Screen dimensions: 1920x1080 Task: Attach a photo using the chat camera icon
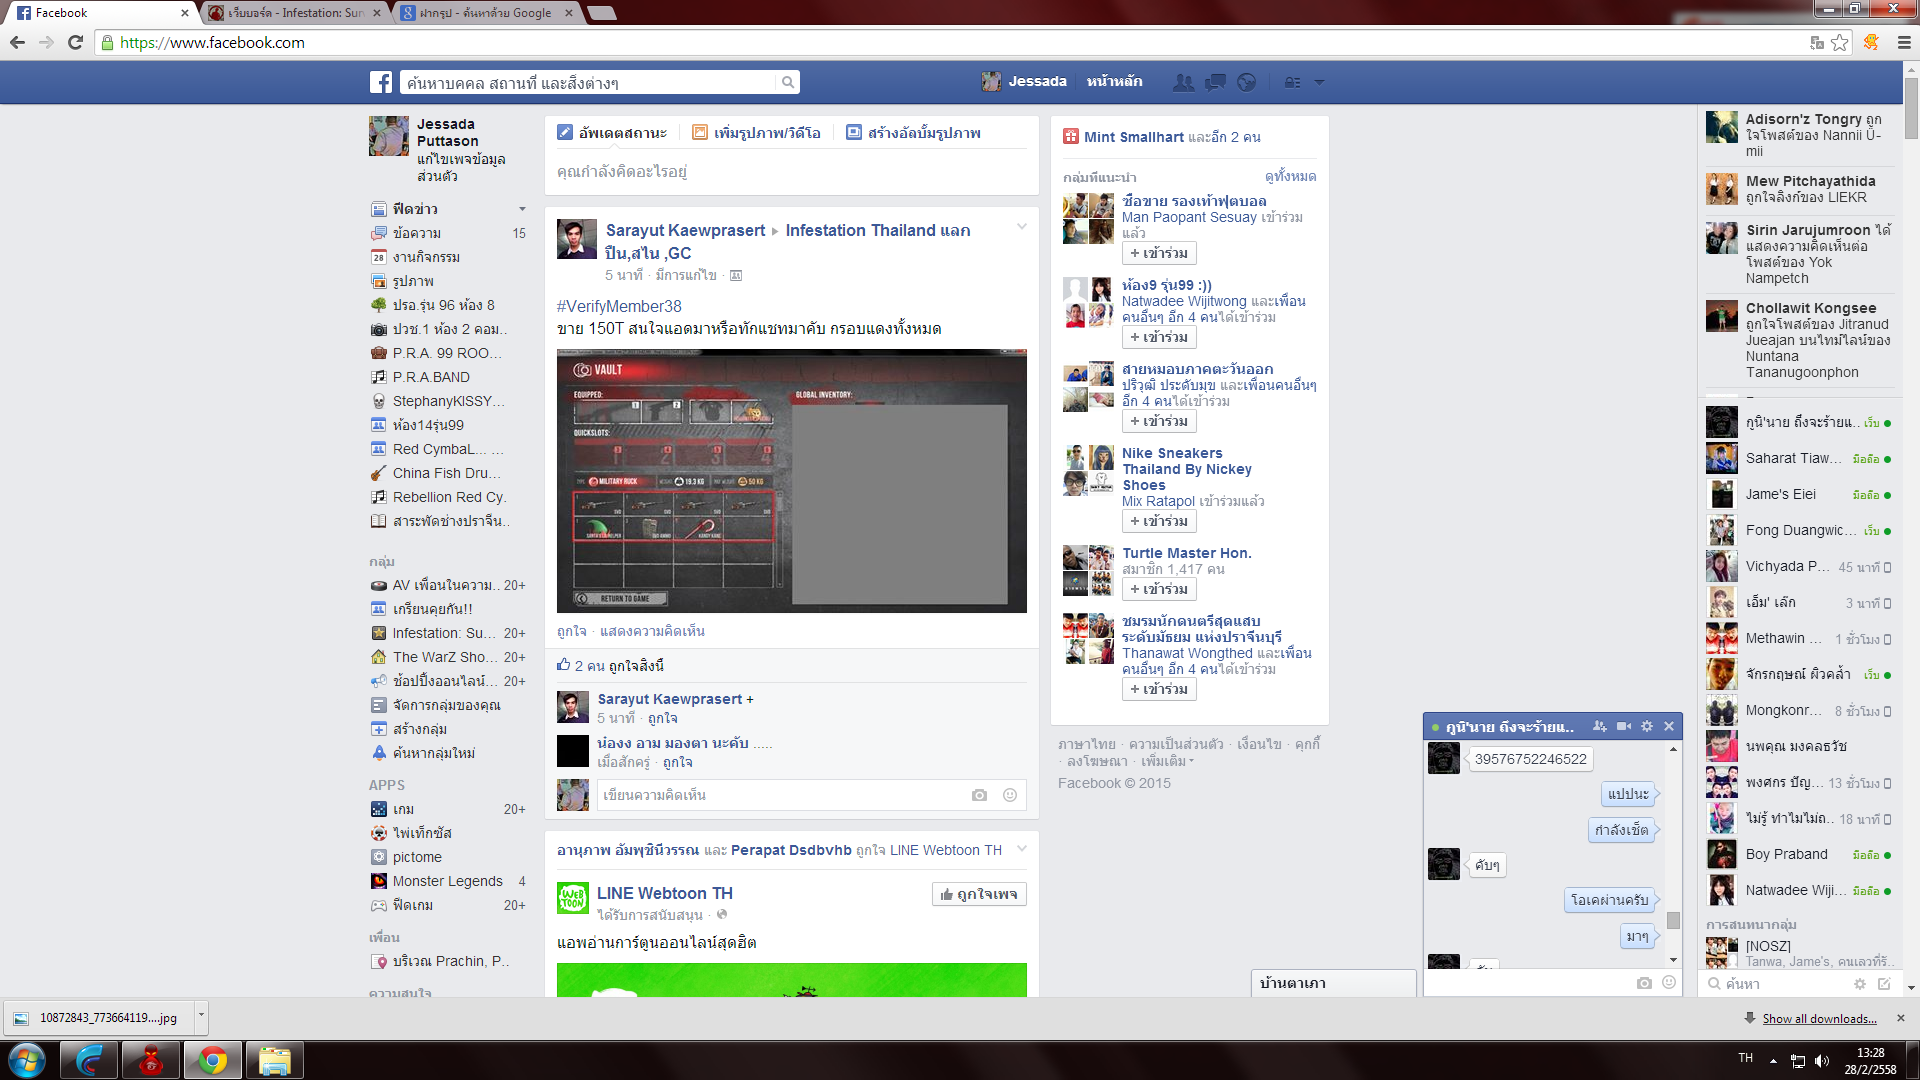pos(1643,983)
